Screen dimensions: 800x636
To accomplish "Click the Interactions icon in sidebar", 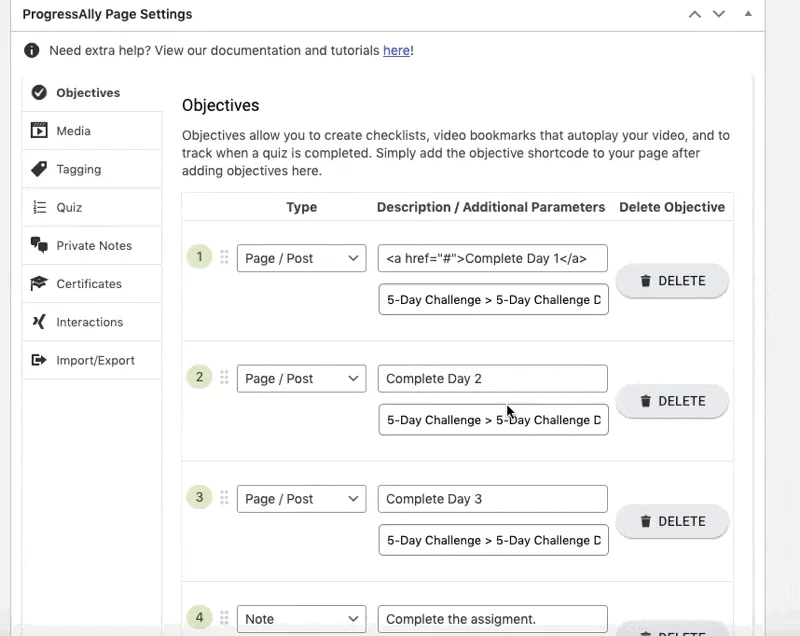I will pos(39,322).
